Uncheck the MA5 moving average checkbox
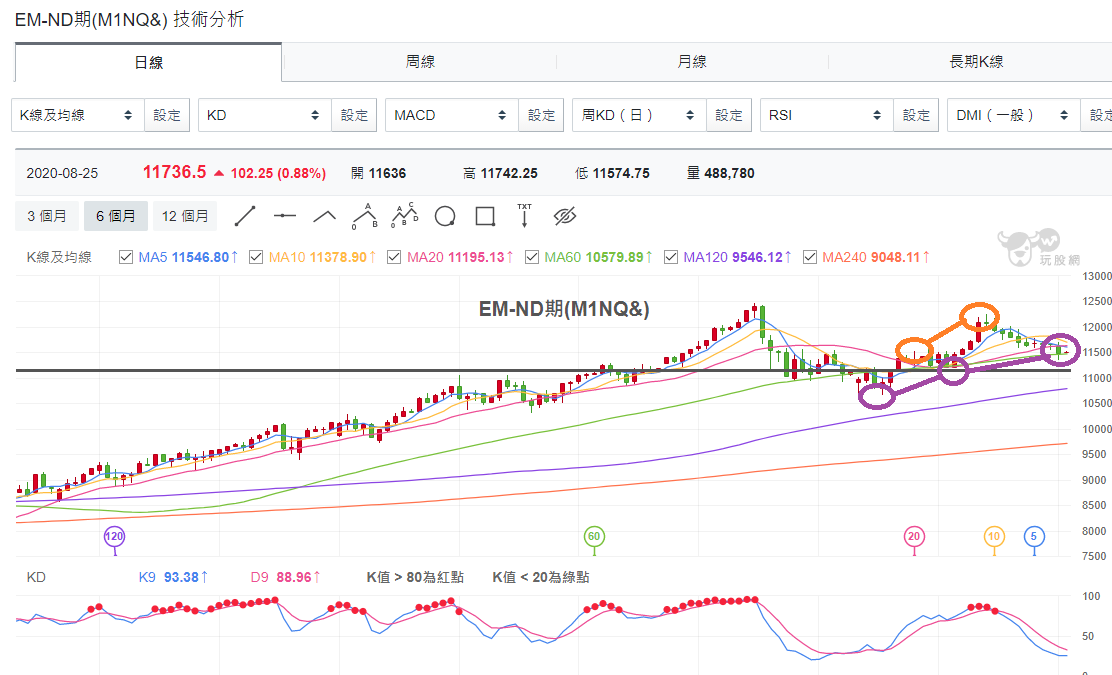The width and height of the screenshot is (1112, 675). [x=126, y=257]
